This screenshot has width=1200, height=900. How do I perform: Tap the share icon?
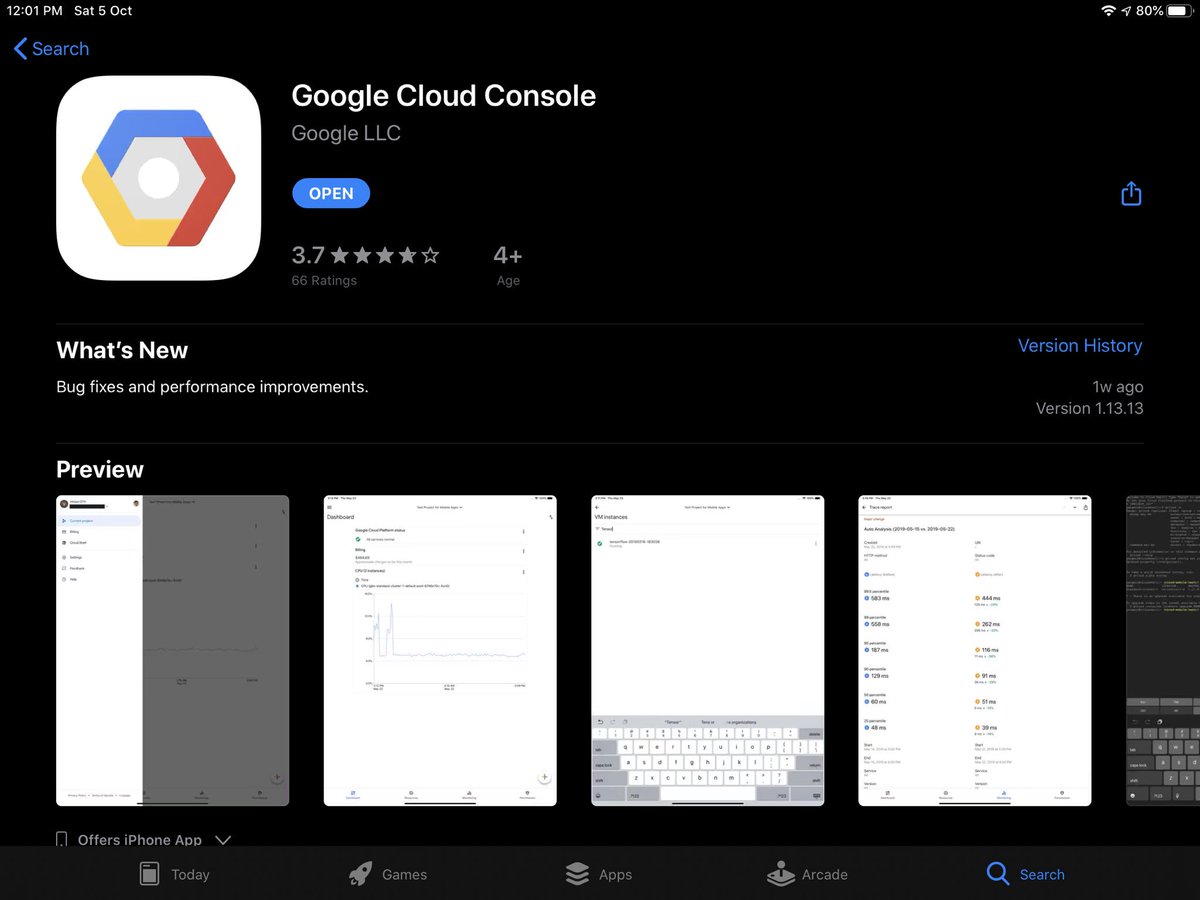(x=1131, y=193)
